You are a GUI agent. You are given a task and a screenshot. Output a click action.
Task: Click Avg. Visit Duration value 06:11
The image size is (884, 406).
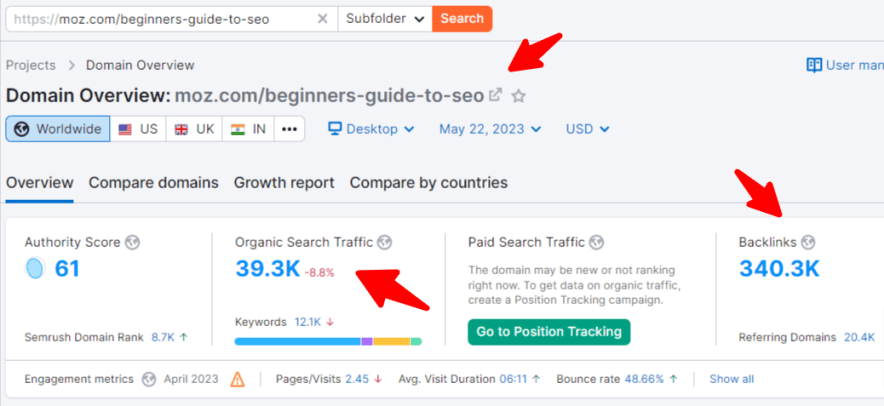point(512,379)
